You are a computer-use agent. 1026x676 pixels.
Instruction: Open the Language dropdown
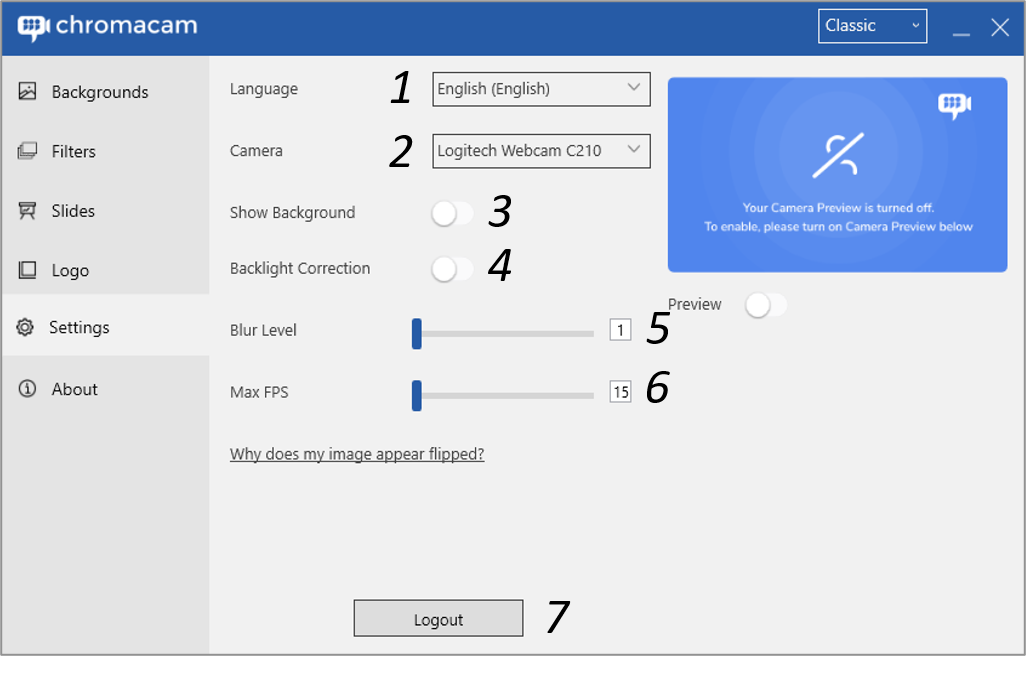point(541,88)
